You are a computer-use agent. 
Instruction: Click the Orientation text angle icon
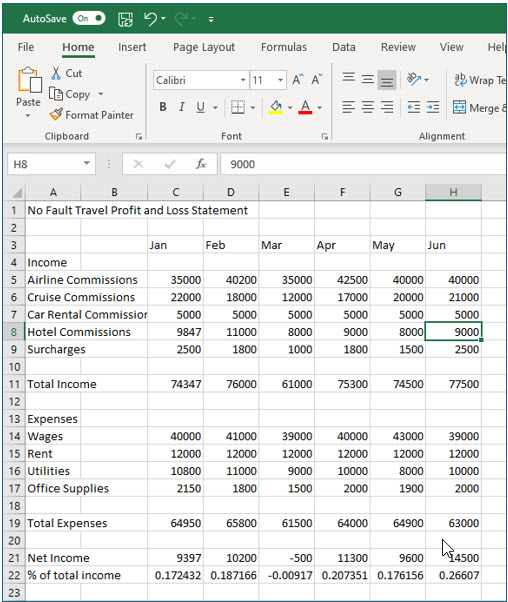tap(414, 79)
